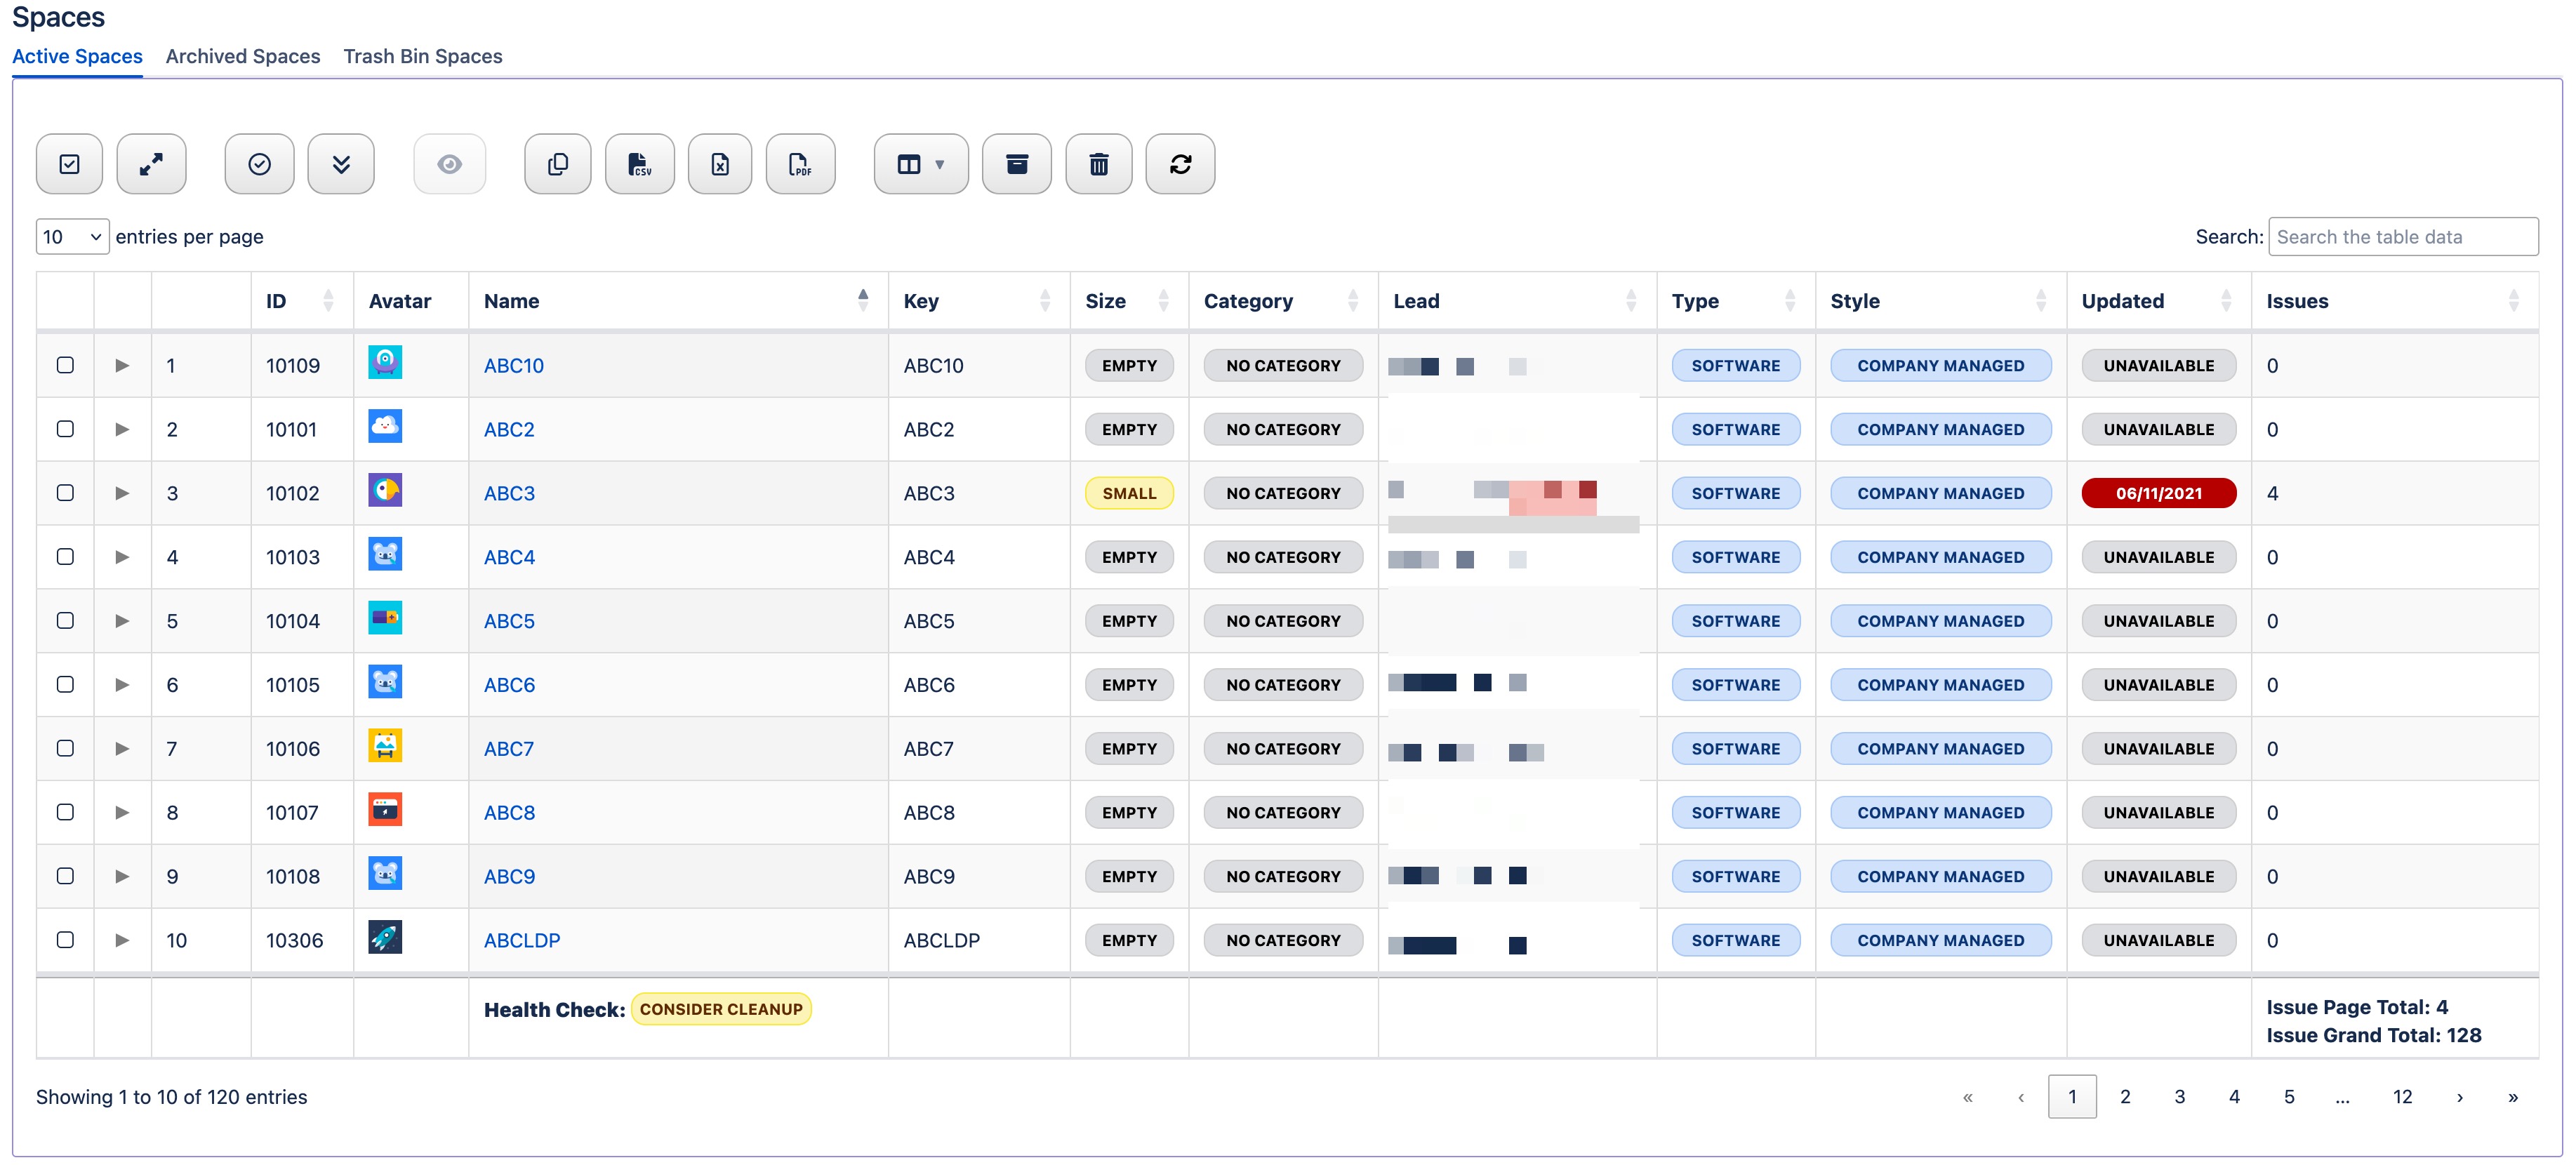Open the Trash Bin Spaces tab
The width and height of the screenshot is (2576, 1165).
pos(422,57)
